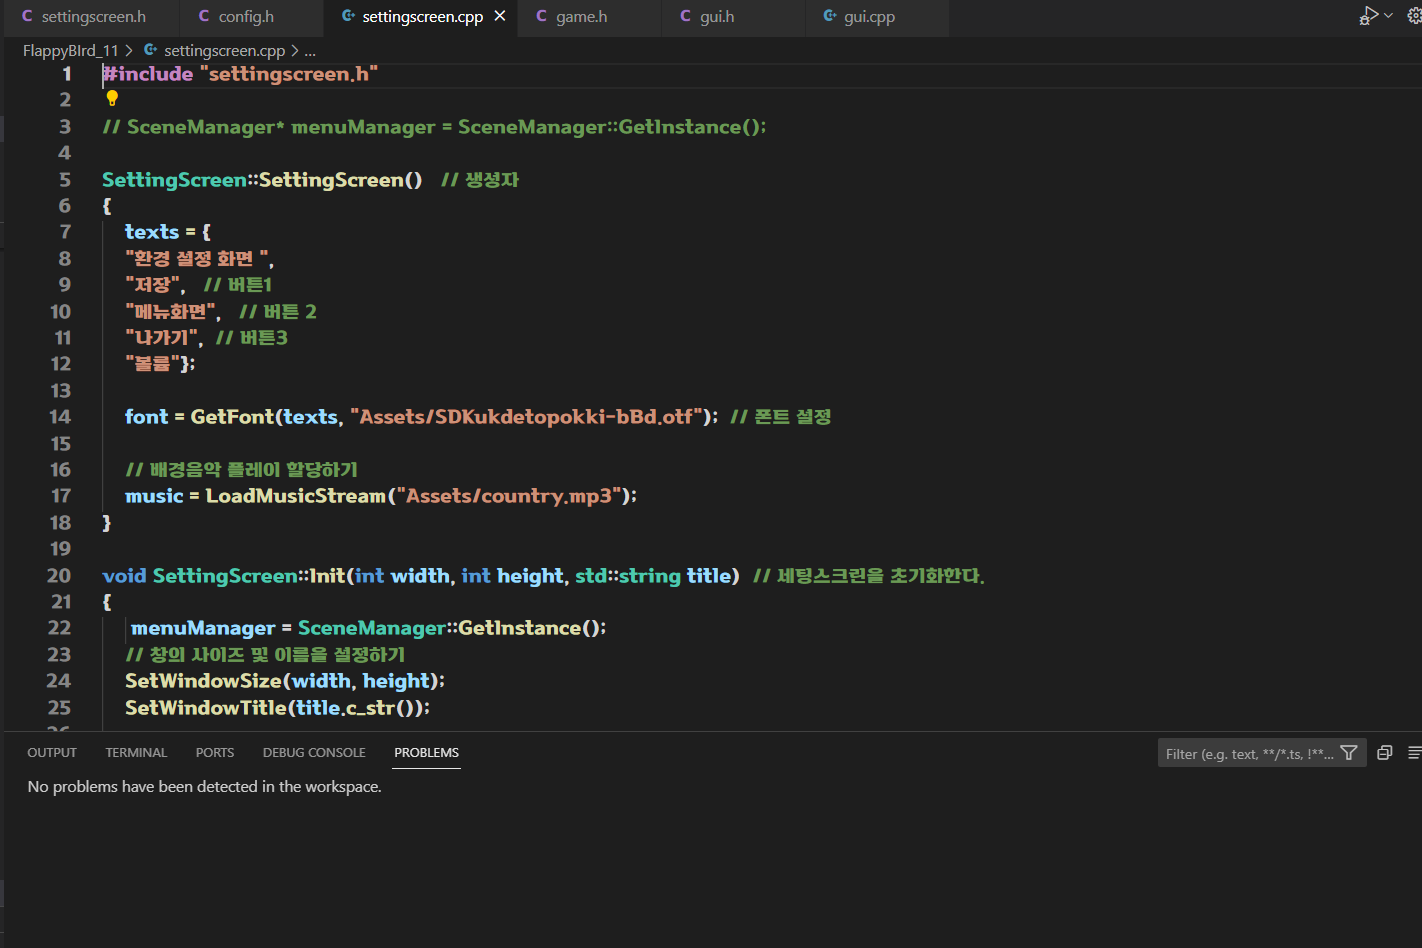Click the "Assets/country.mp3" string
Image resolution: width=1422 pixels, height=948 pixels.
pyautogui.click(x=509, y=496)
